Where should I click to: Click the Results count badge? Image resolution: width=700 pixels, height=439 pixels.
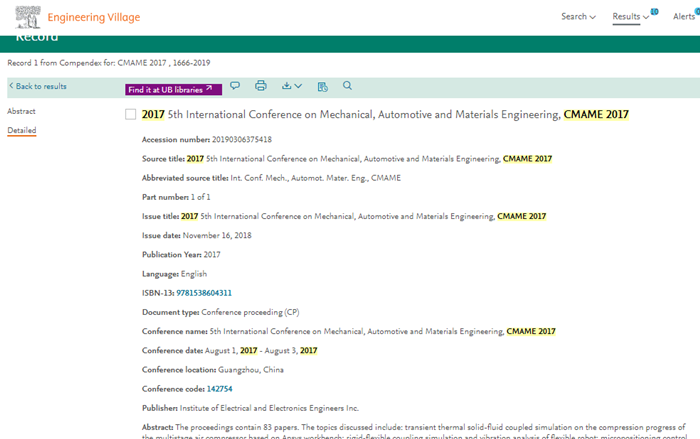point(654,12)
